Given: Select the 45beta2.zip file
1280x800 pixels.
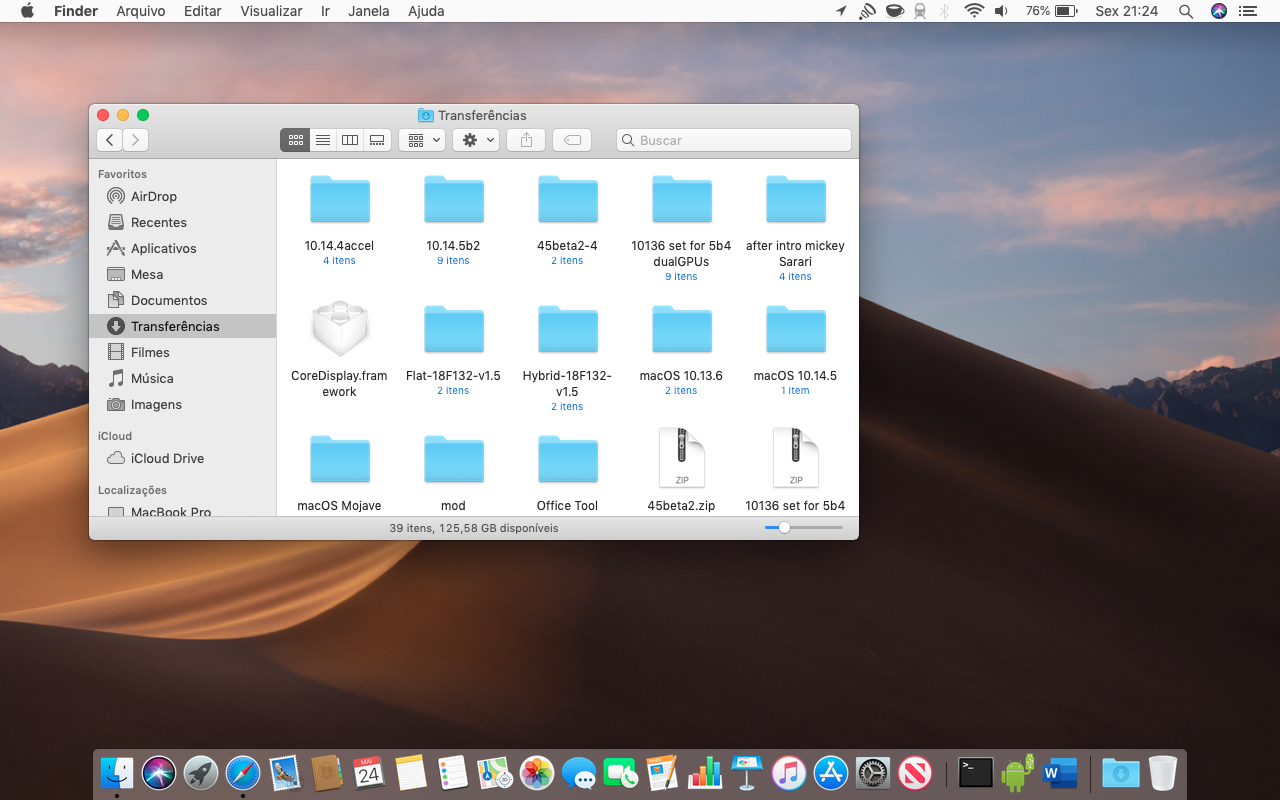Looking at the screenshot, I should point(682,458).
